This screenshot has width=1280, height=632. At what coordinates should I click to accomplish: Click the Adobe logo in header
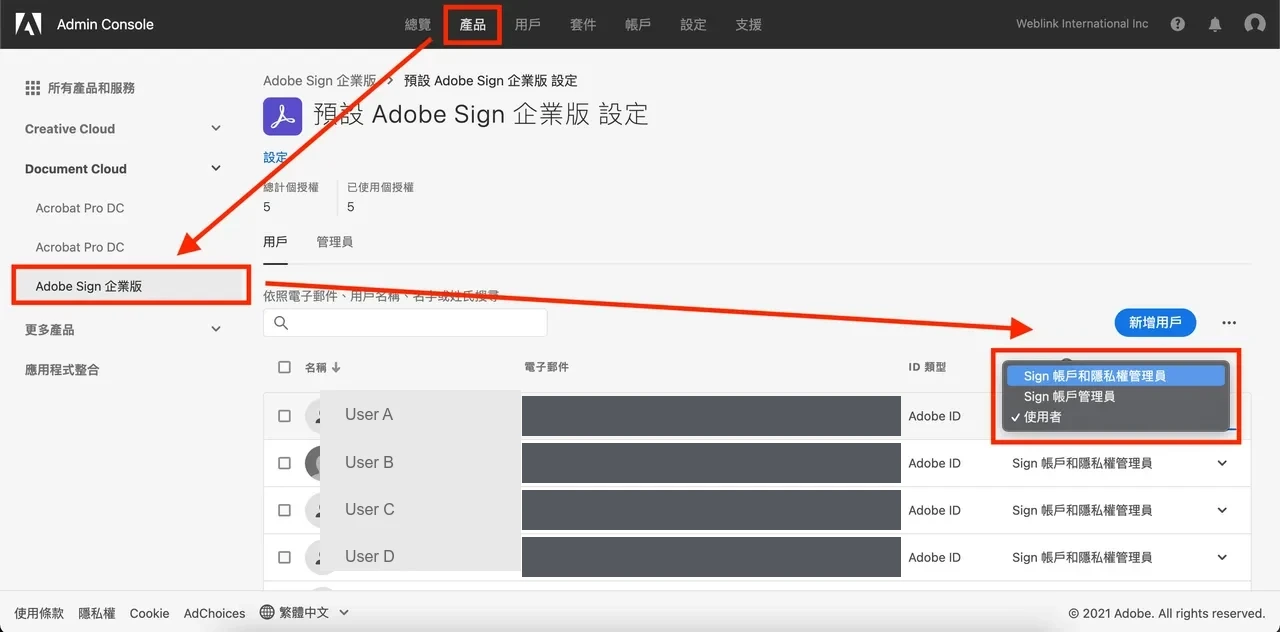coord(28,24)
